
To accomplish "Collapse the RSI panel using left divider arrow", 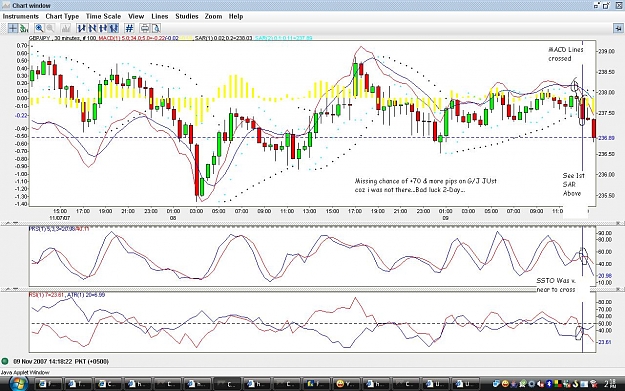I will click(9, 289).
